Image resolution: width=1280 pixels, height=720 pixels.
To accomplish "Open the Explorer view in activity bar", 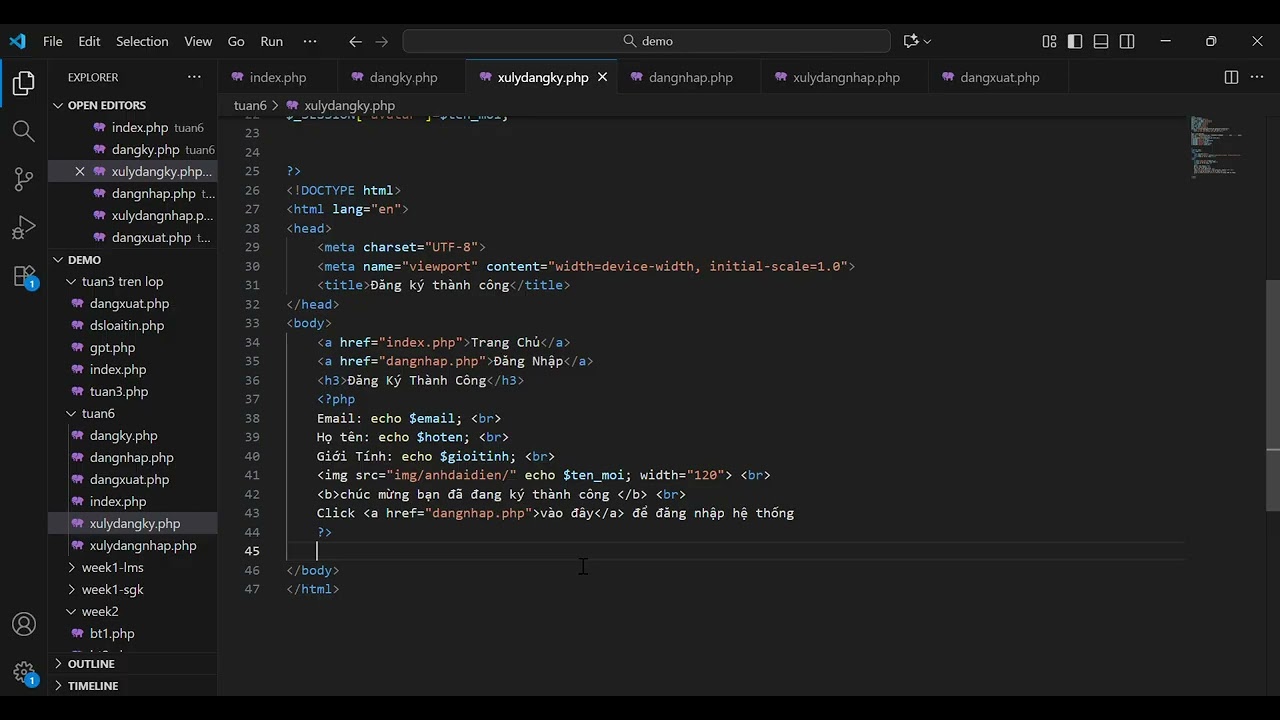I will [x=24, y=84].
